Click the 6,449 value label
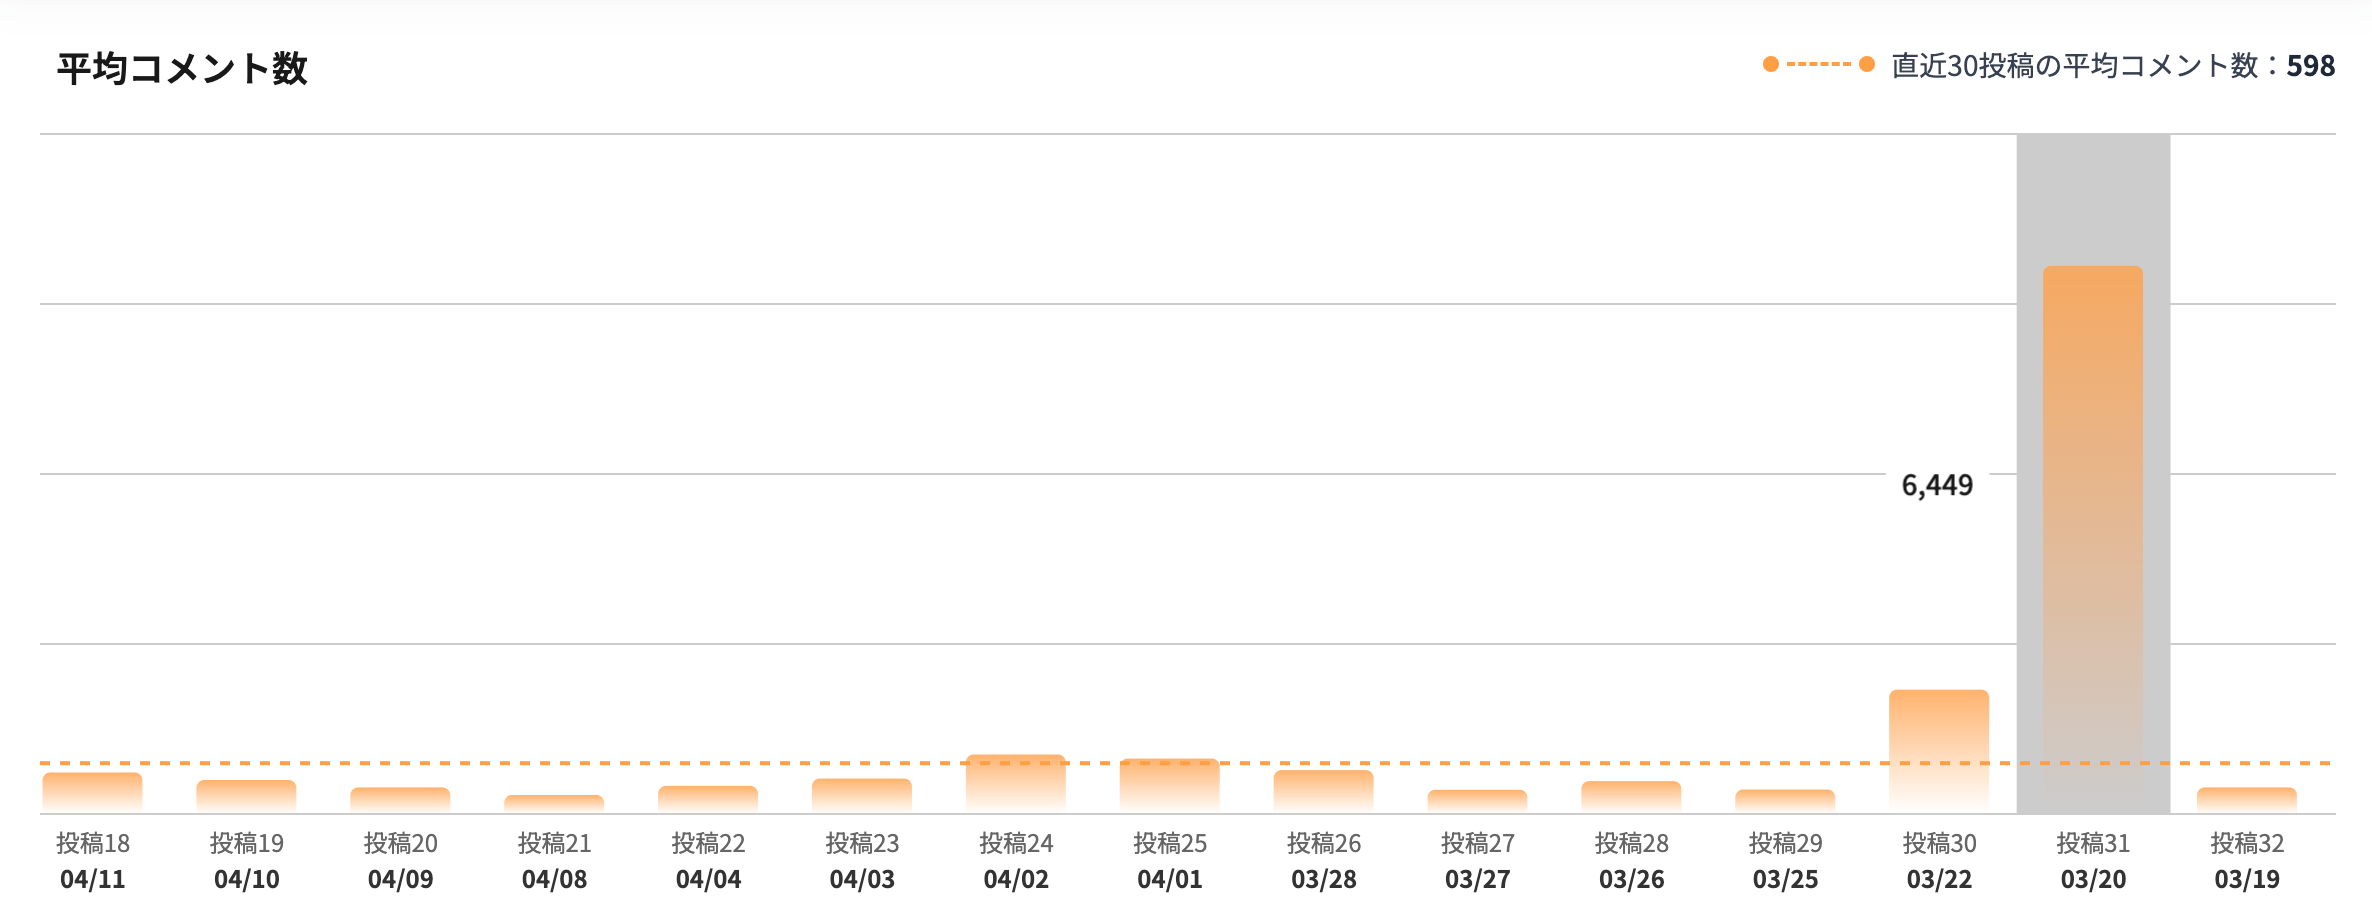 click(1937, 486)
